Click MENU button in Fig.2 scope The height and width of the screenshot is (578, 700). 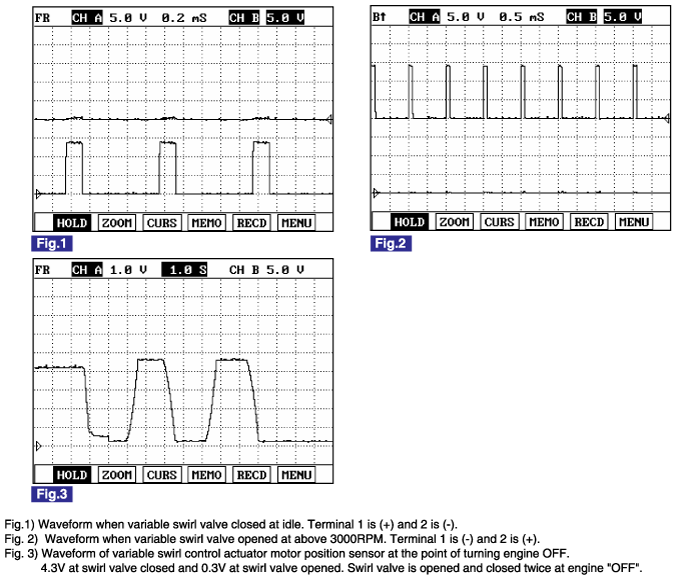634,222
